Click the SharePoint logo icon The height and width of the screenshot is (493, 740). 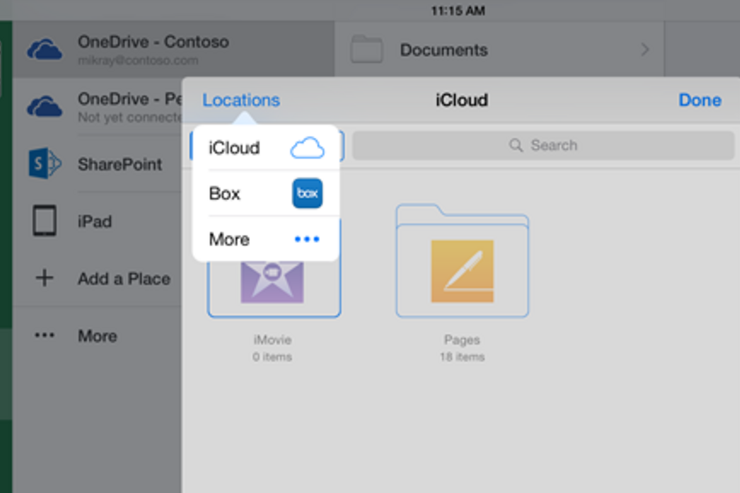coord(44,163)
